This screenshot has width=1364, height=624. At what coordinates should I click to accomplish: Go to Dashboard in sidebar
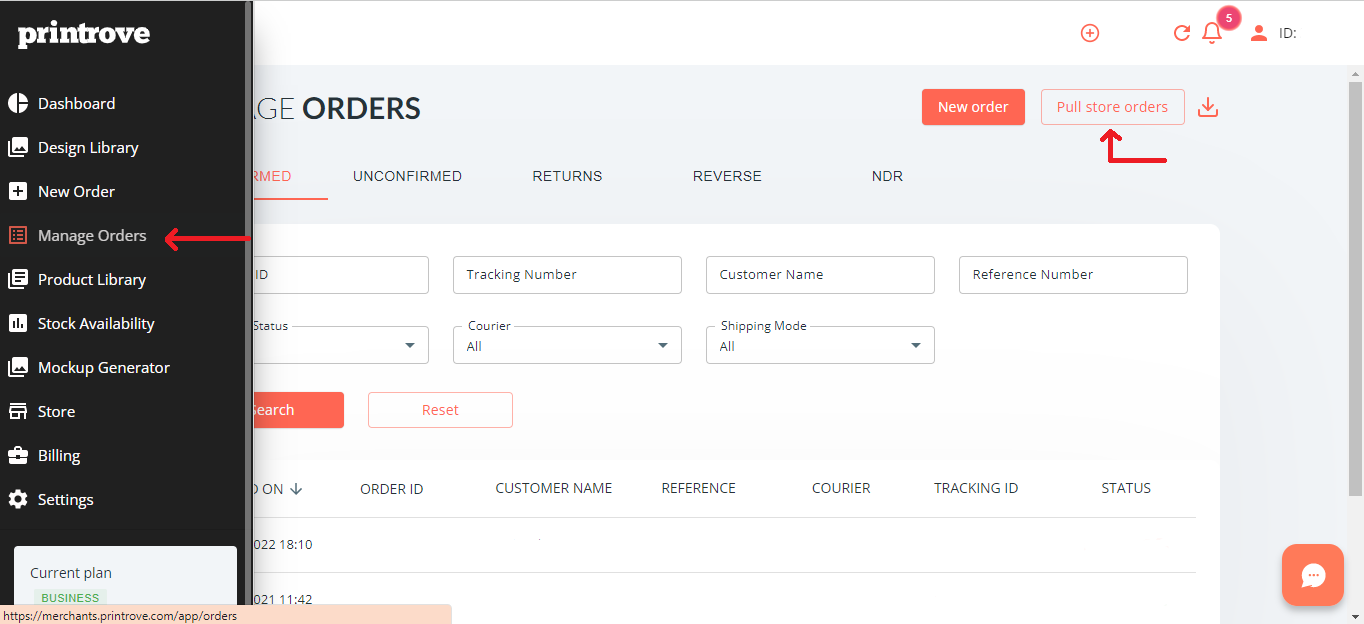pyautogui.click(x=76, y=103)
